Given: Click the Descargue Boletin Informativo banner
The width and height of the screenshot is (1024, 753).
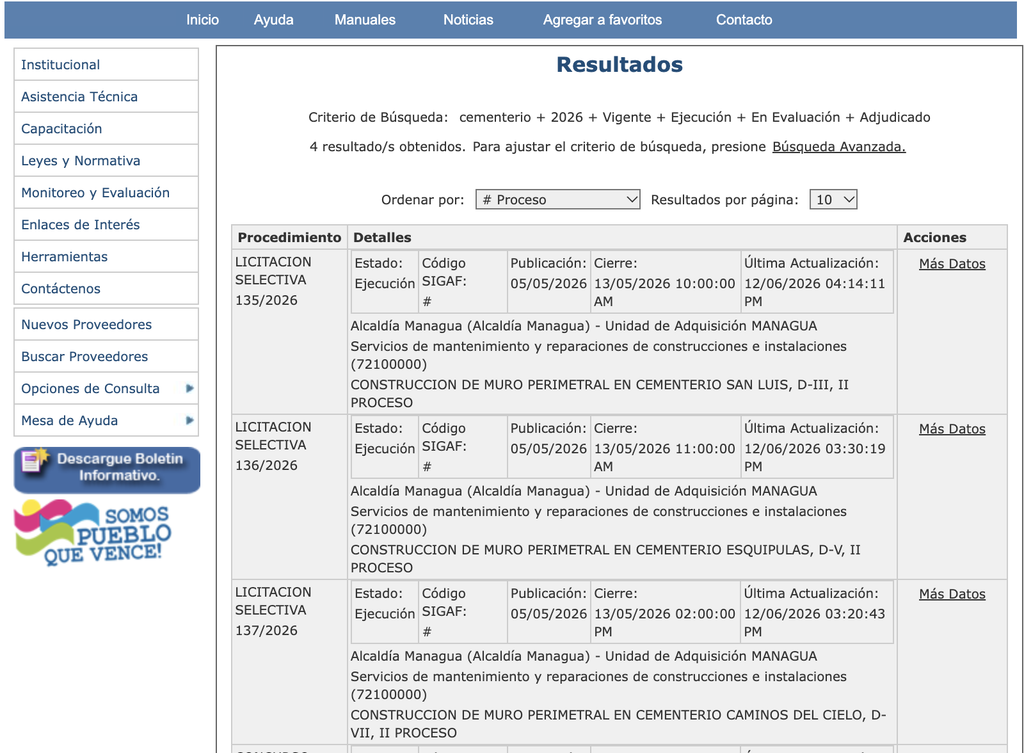Looking at the screenshot, I should click(107, 470).
